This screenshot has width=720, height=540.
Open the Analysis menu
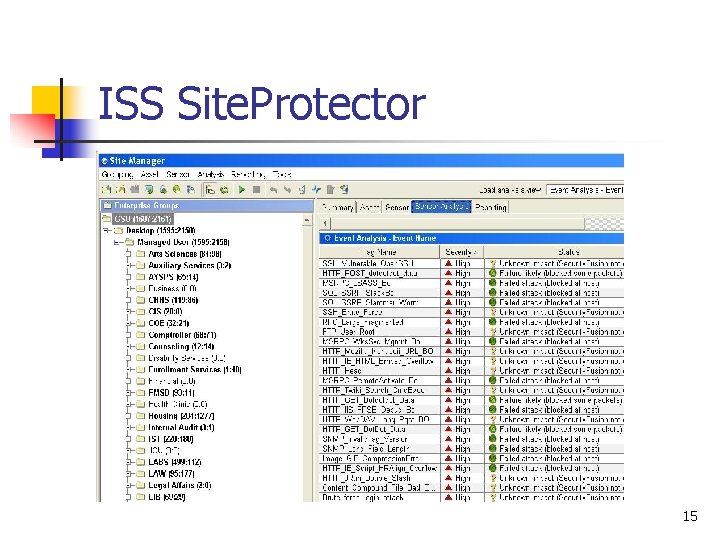pyautogui.click(x=211, y=174)
